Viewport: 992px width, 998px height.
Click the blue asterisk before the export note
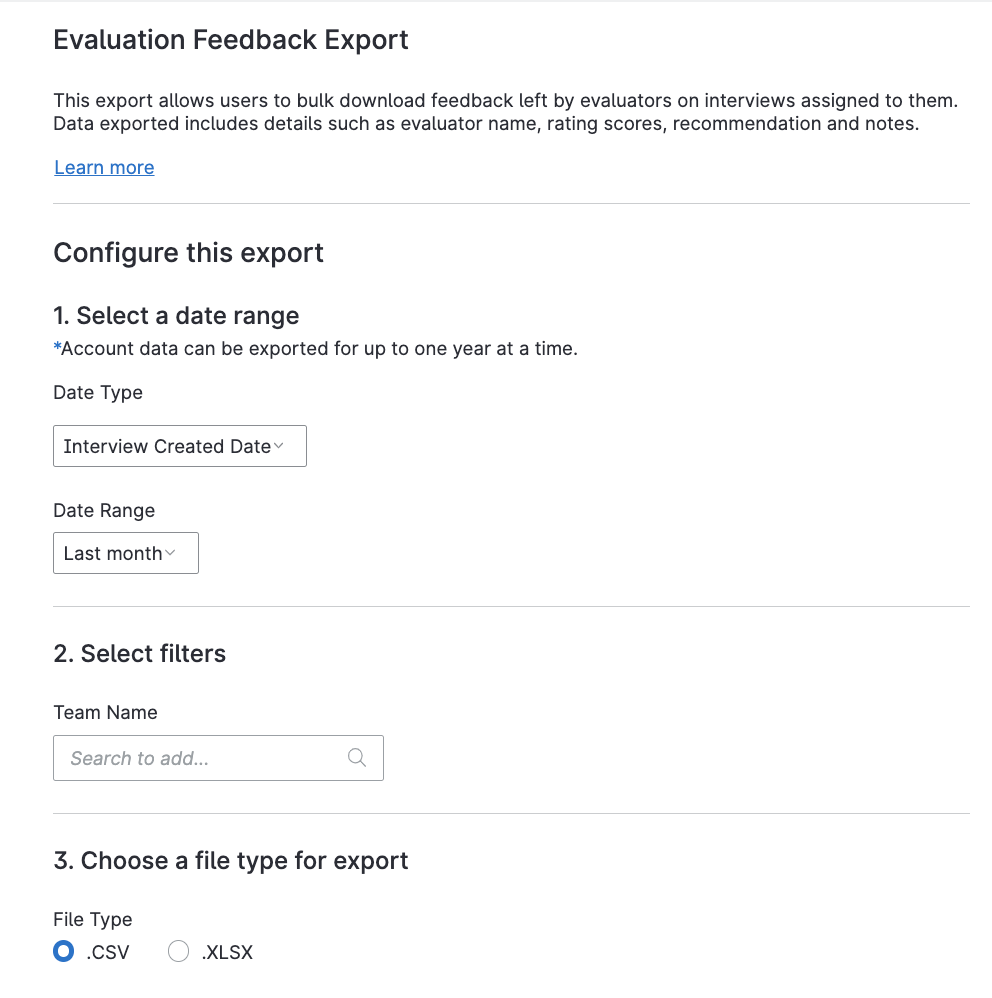(x=58, y=348)
